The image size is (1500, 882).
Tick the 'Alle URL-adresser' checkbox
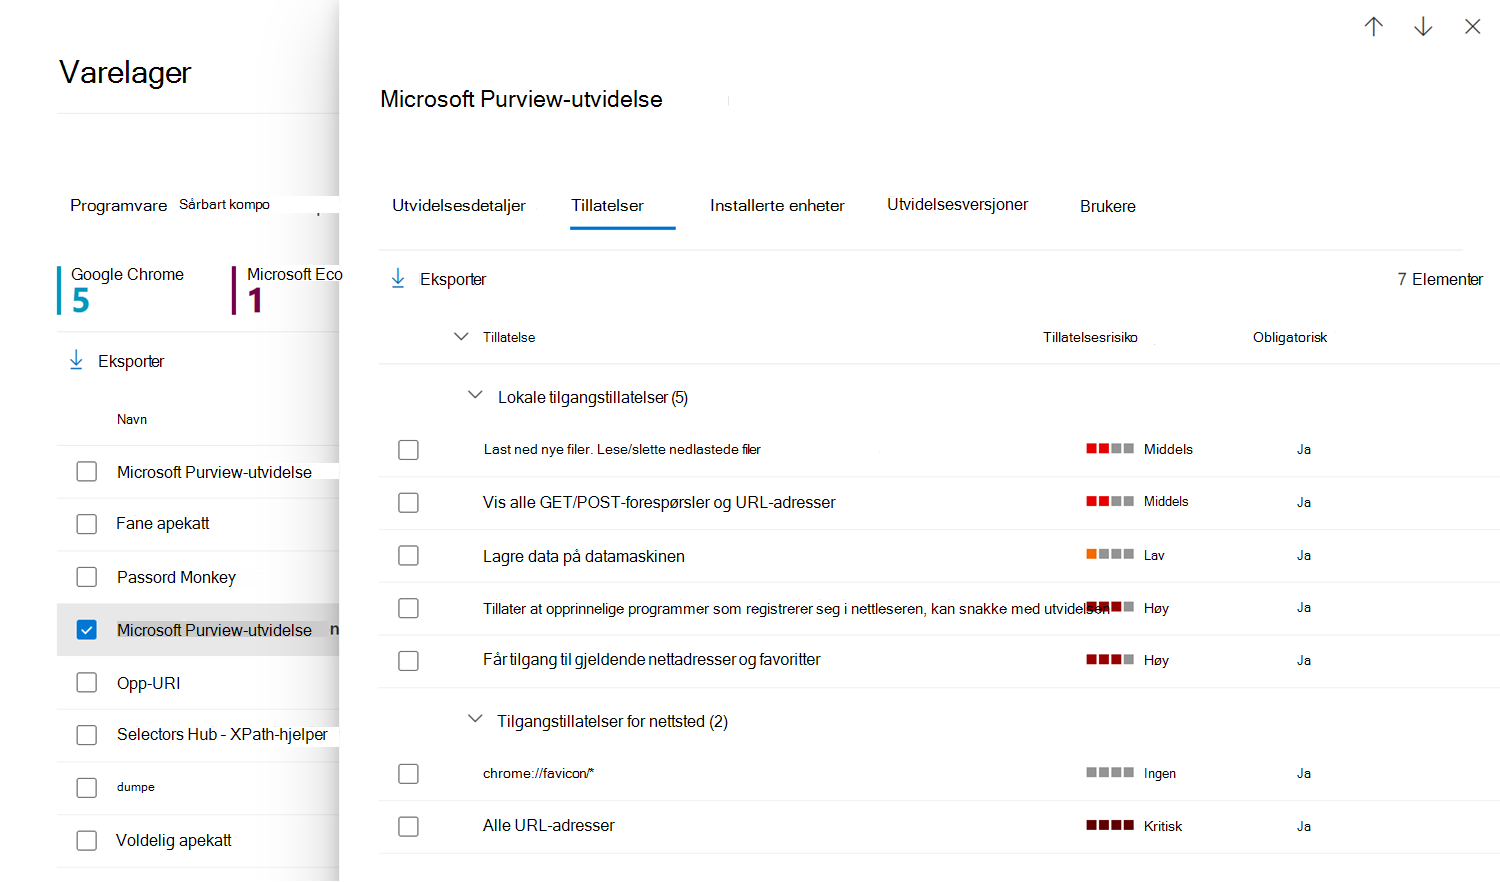pyautogui.click(x=408, y=827)
